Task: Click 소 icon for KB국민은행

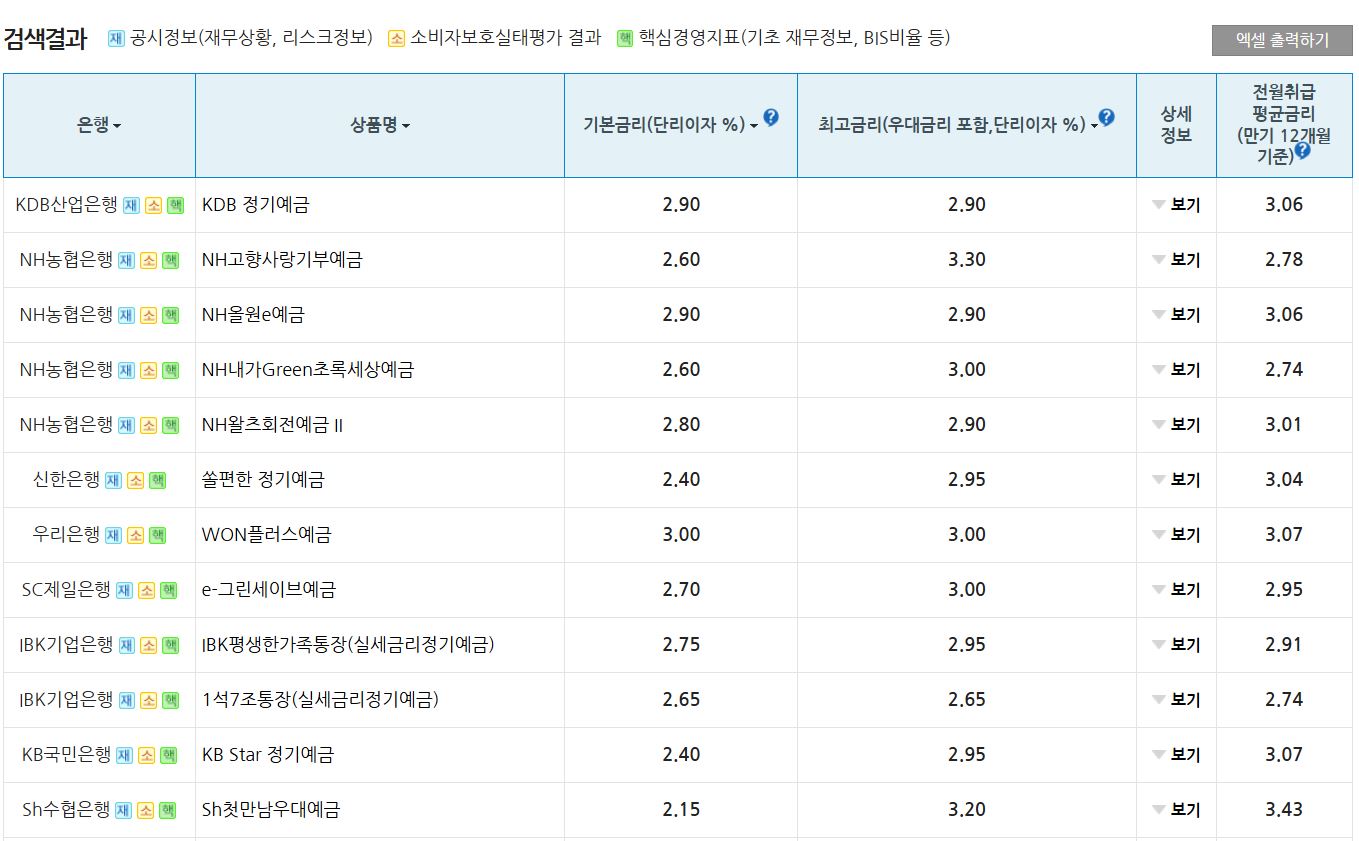Action: pos(146,755)
